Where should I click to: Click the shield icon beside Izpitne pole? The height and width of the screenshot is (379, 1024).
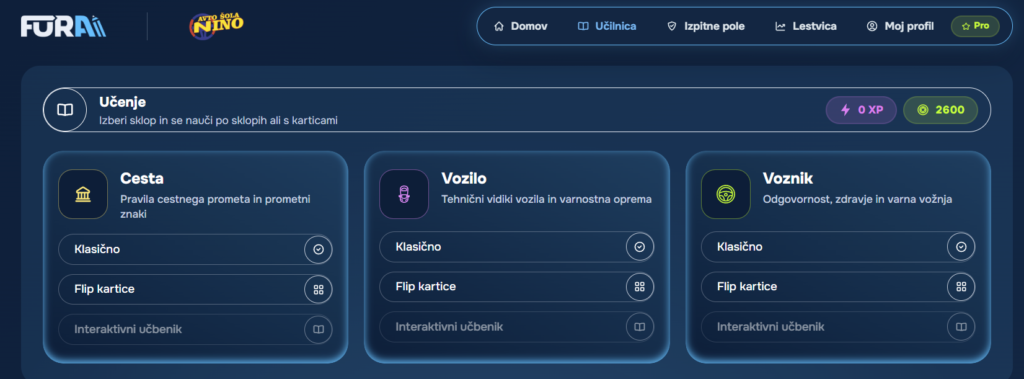point(671,26)
